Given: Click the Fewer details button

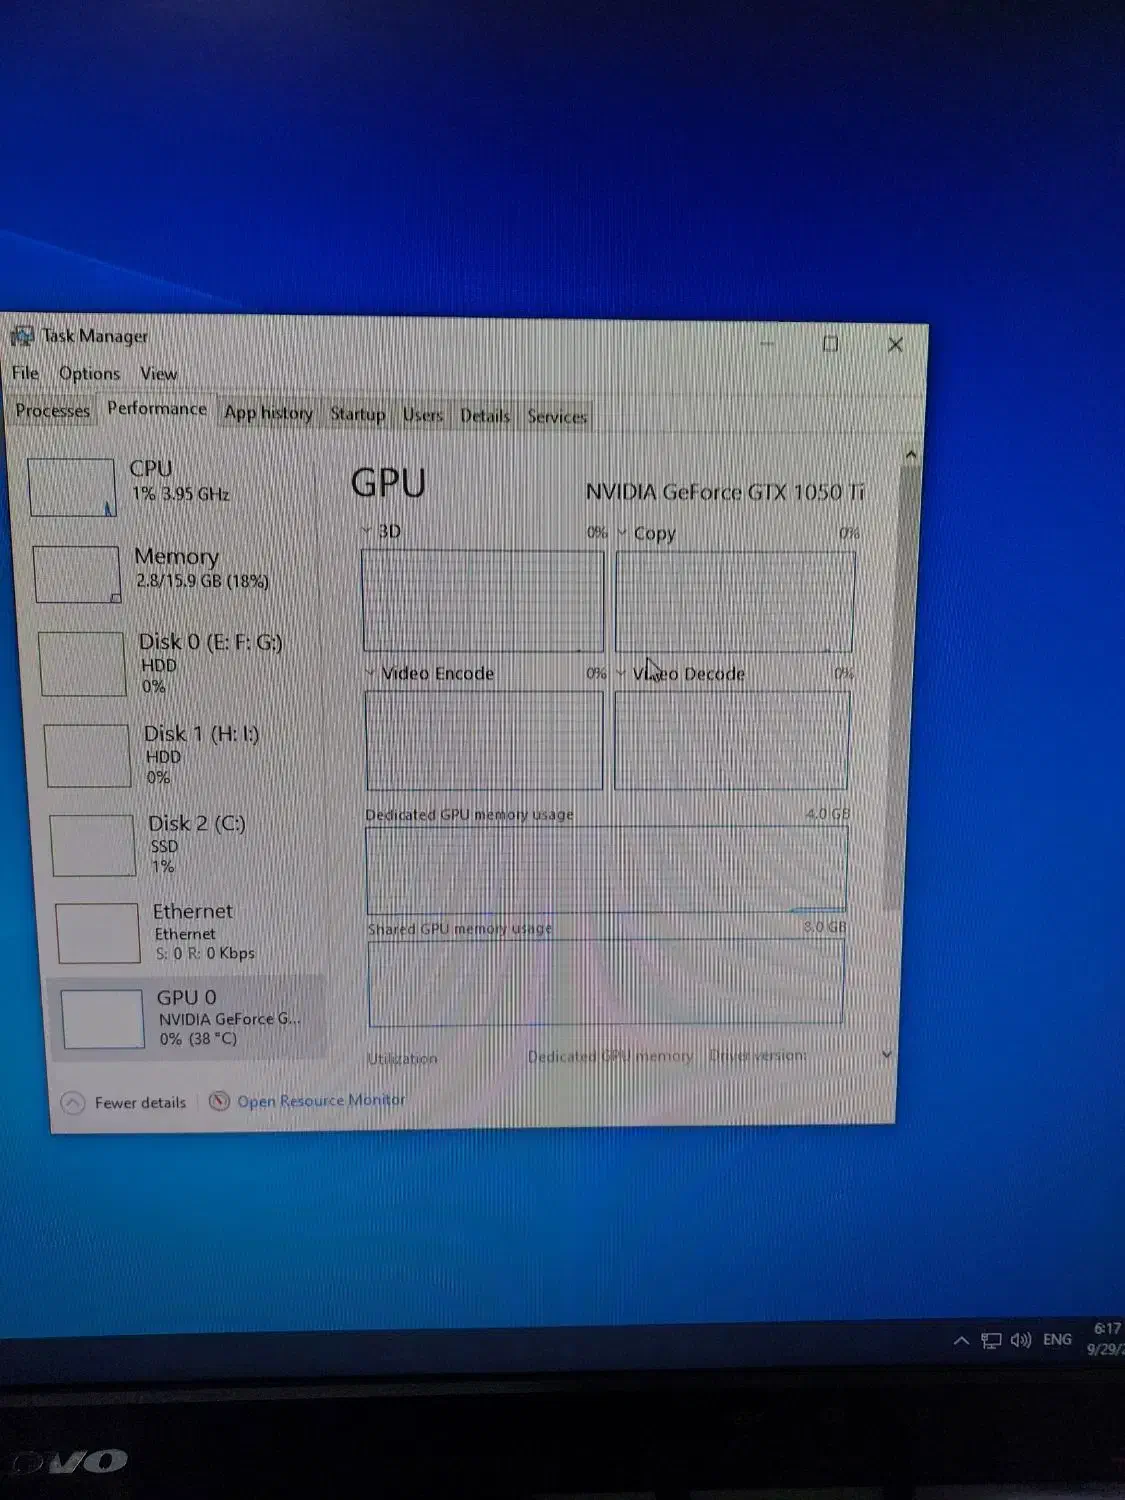Looking at the screenshot, I should (x=126, y=1102).
